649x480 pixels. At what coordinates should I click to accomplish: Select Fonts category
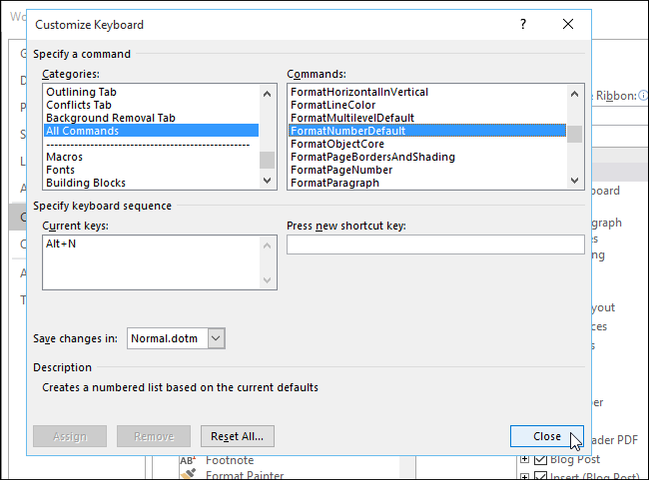click(151, 170)
